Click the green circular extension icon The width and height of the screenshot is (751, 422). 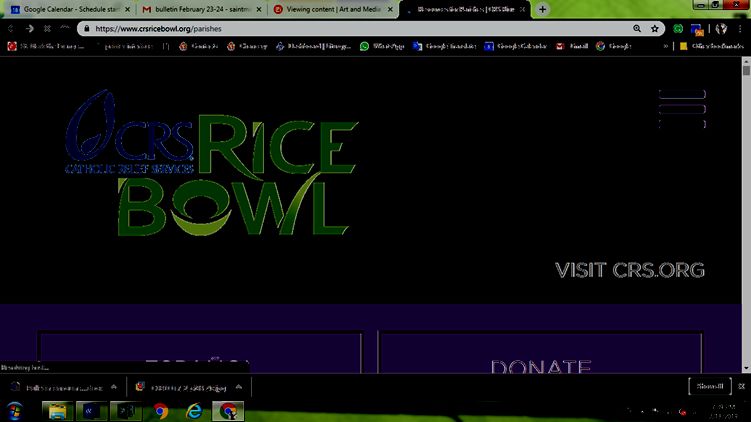(678, 29)
